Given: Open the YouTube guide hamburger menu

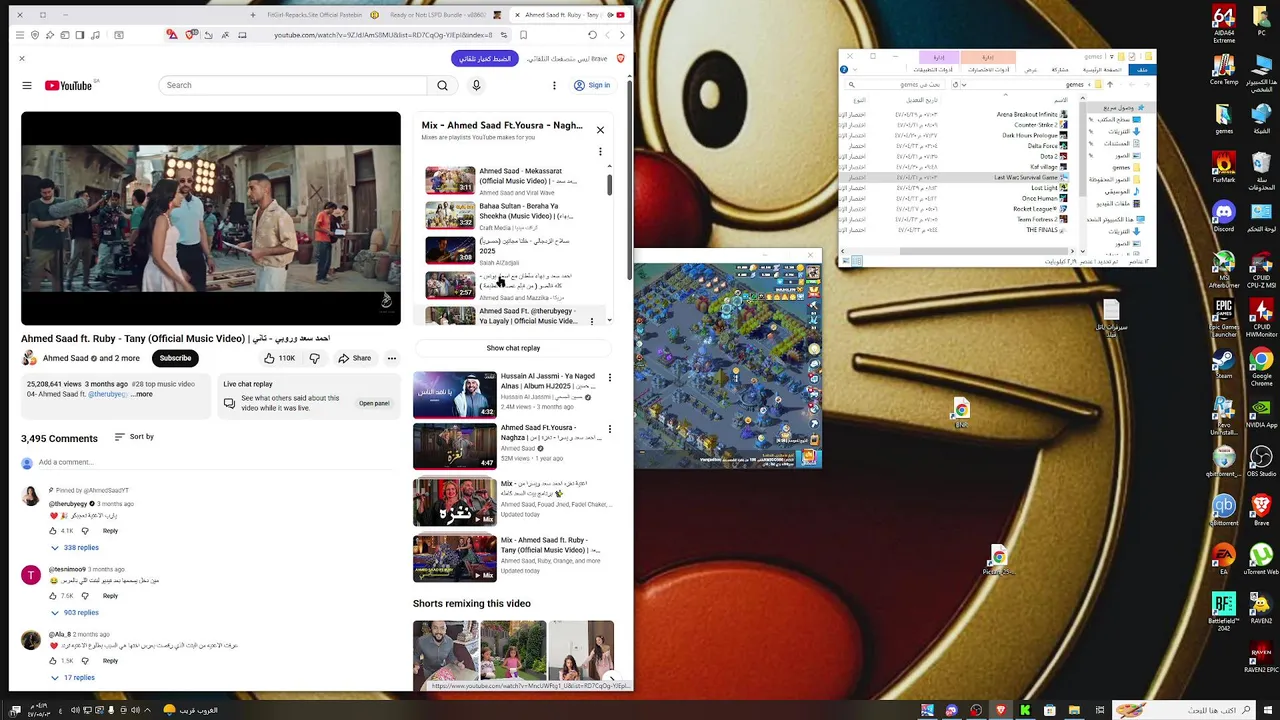Looking at the screenshot, I should [27, 85].
